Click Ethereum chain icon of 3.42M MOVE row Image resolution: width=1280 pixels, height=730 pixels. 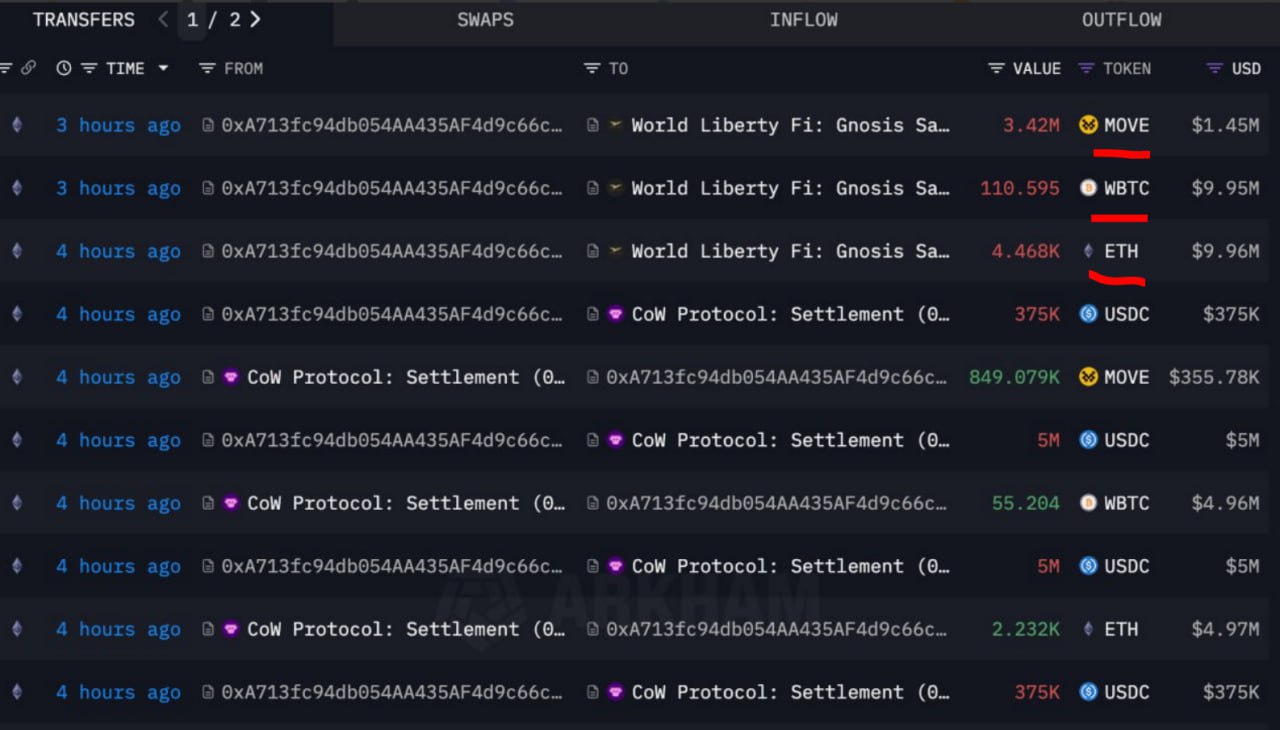pos(16,125)
